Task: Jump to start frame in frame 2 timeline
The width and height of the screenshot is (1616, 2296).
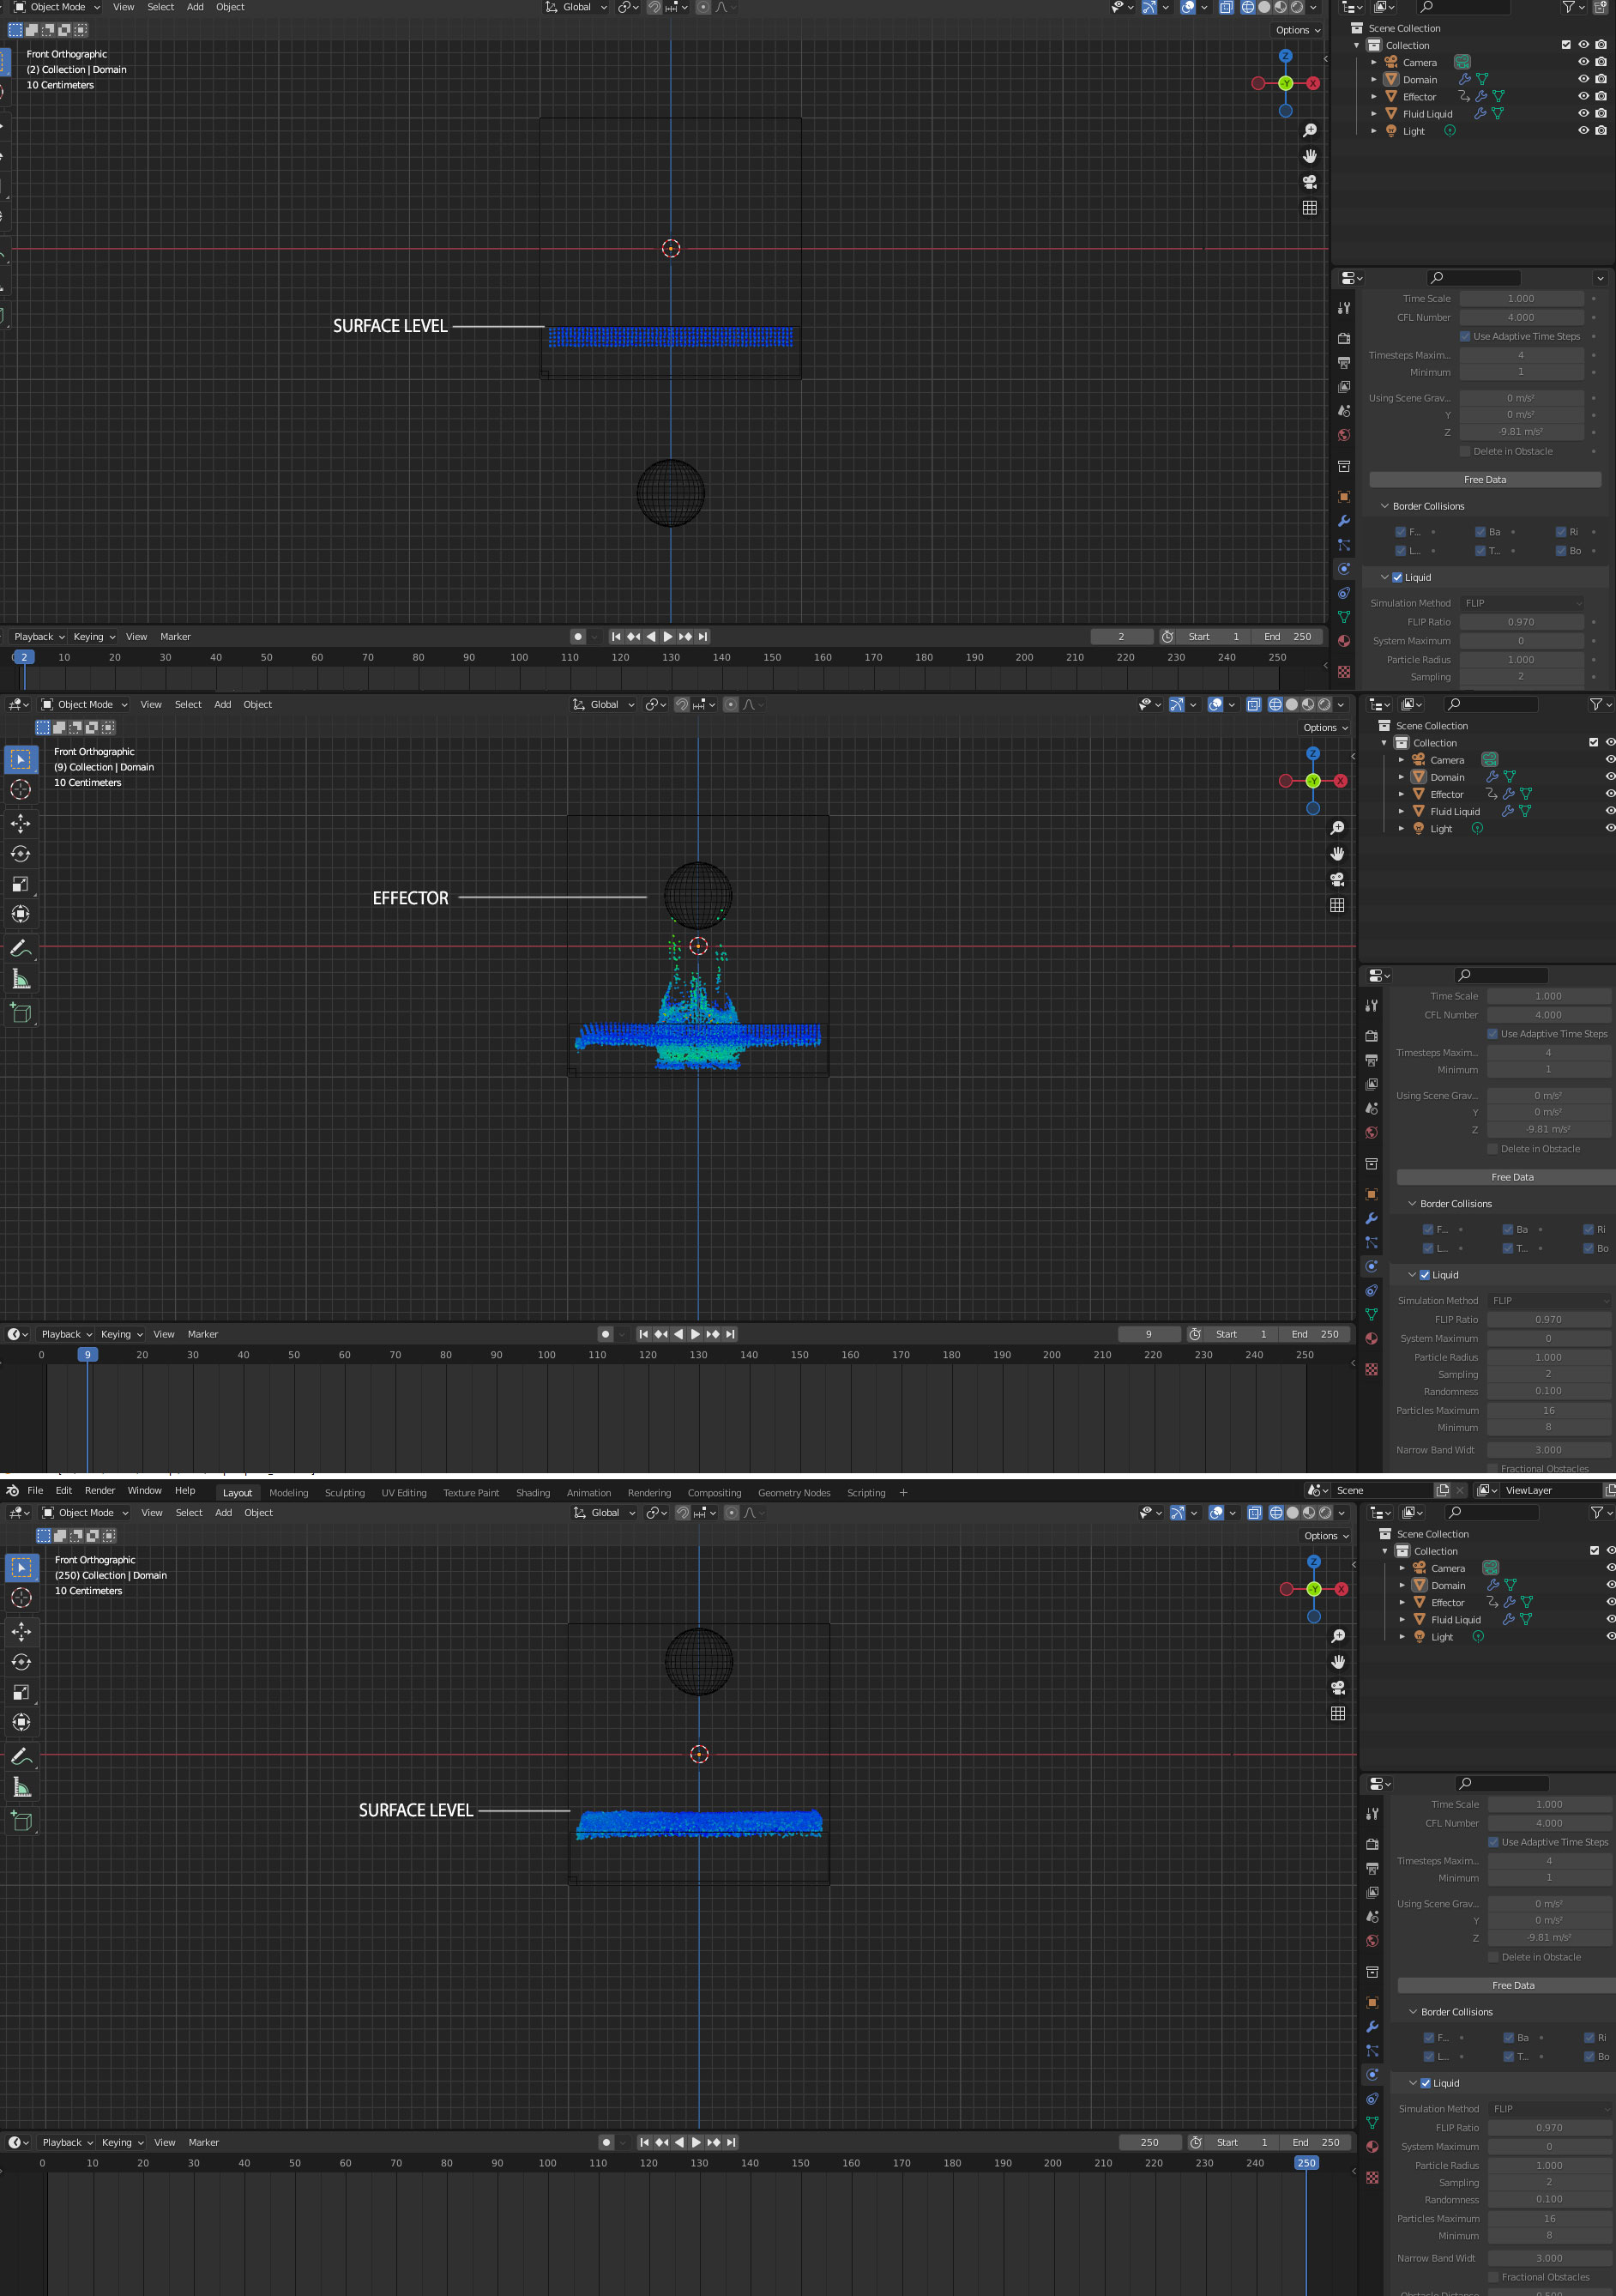Action: coord(616,636)
